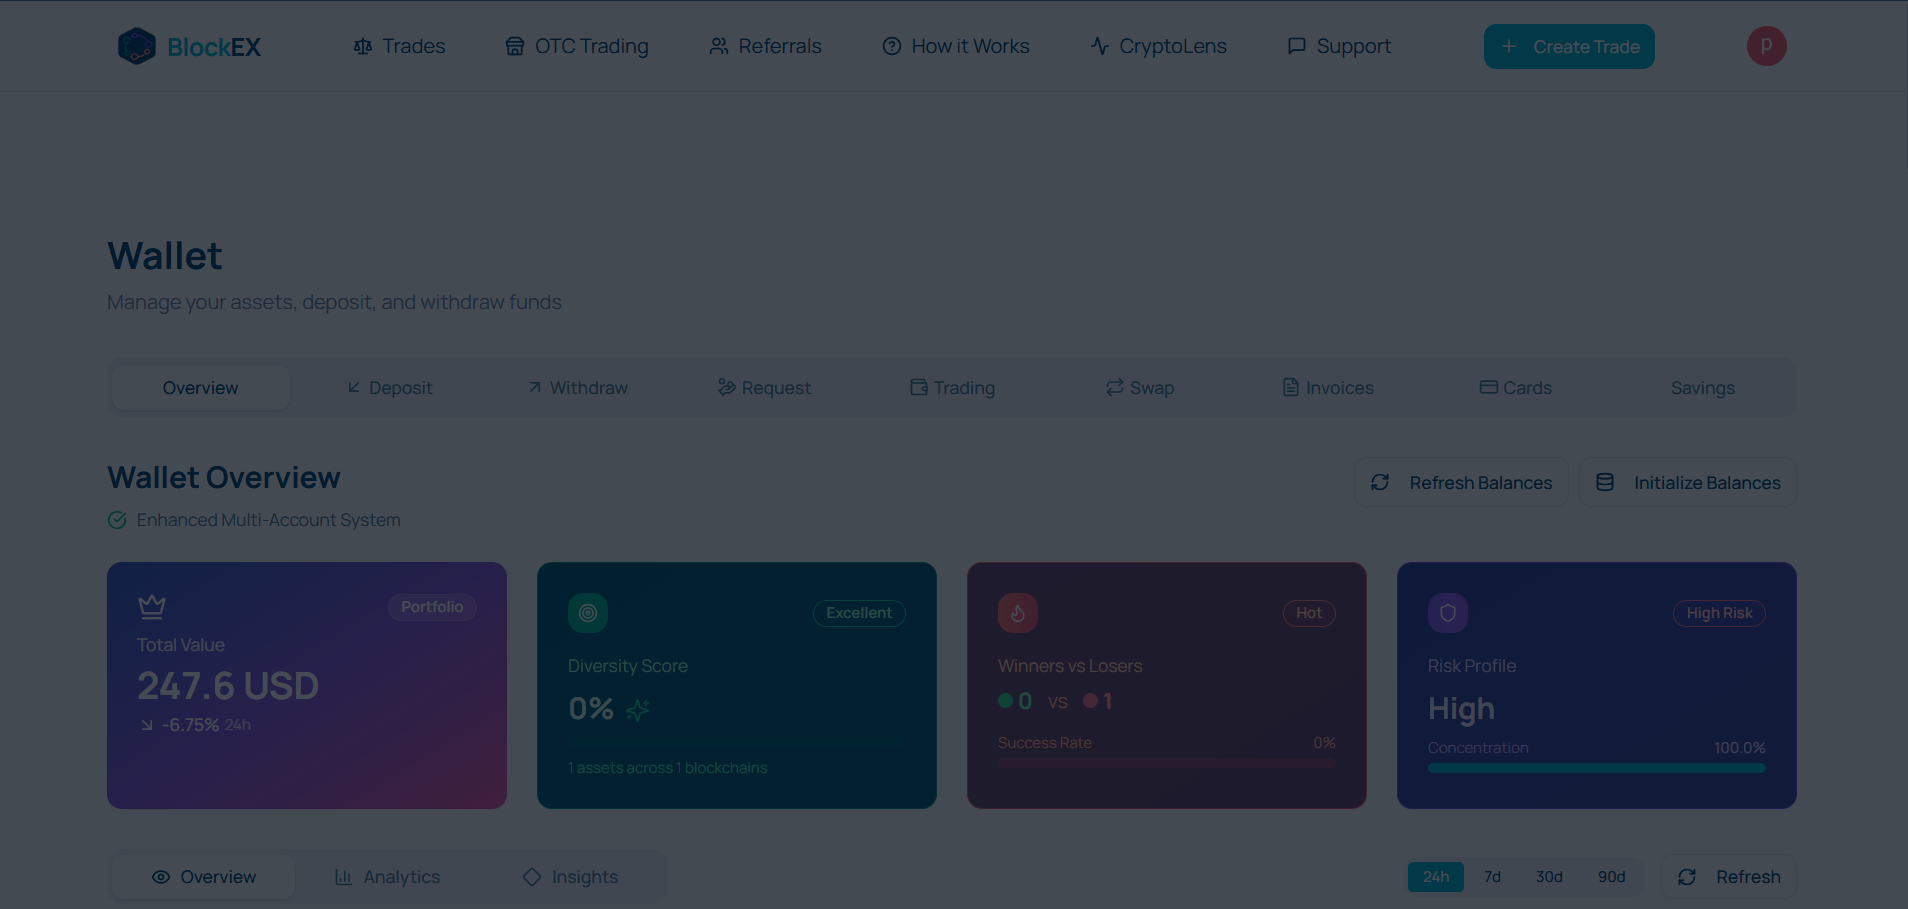The image size is (1908, 909).
Task: Select the lower Overview eye tab
Action: coord(203,877)
